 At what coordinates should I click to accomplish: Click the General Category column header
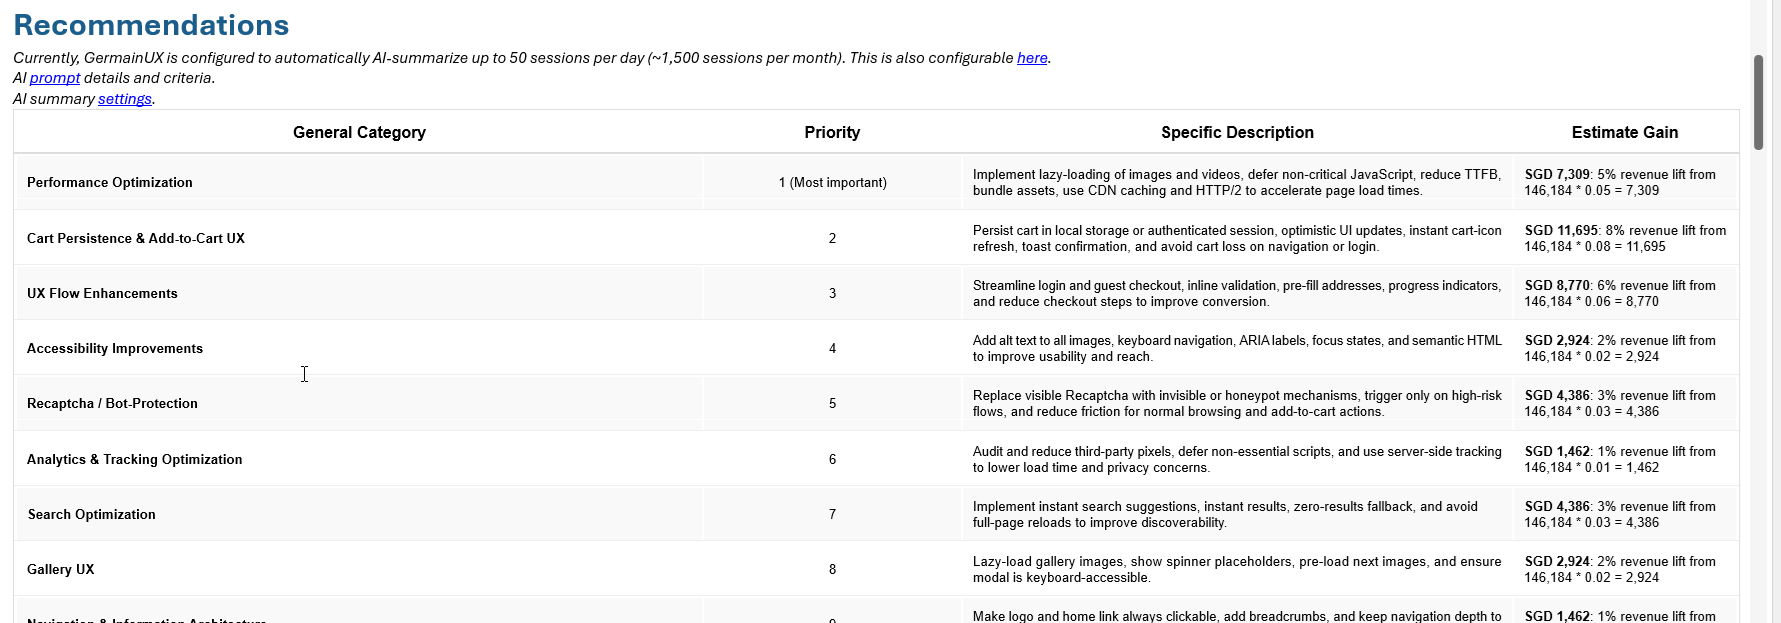click(359, 132)
